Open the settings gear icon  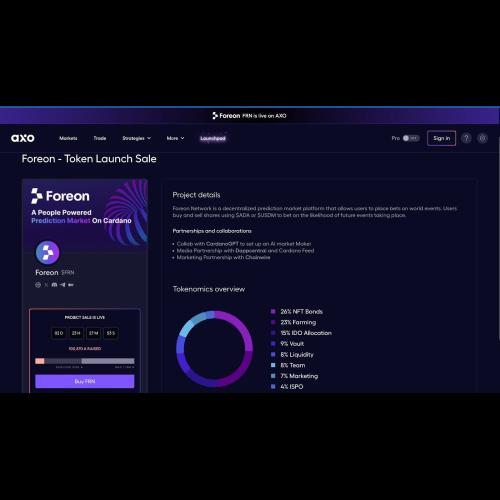tap(482, 138)
